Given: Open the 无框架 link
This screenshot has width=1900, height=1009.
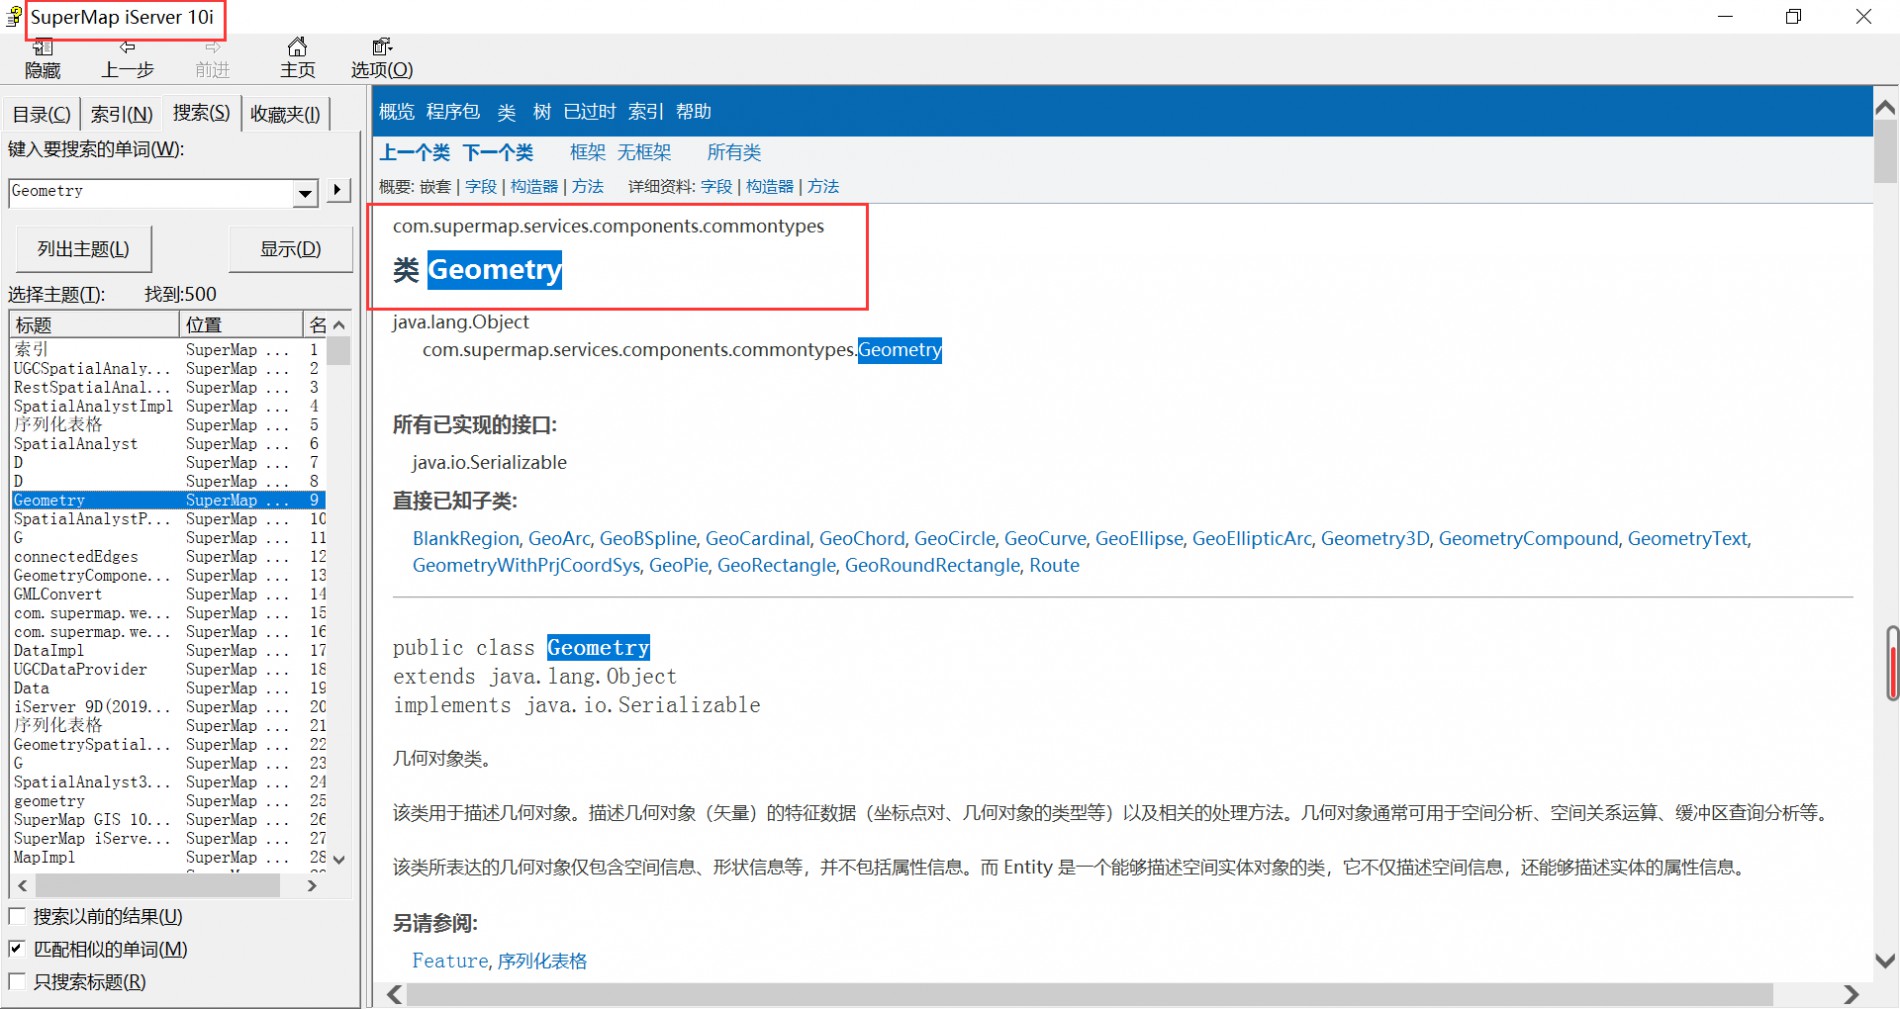Looking at the screenshot, I should pyautogui.click(x=644, y=152).
